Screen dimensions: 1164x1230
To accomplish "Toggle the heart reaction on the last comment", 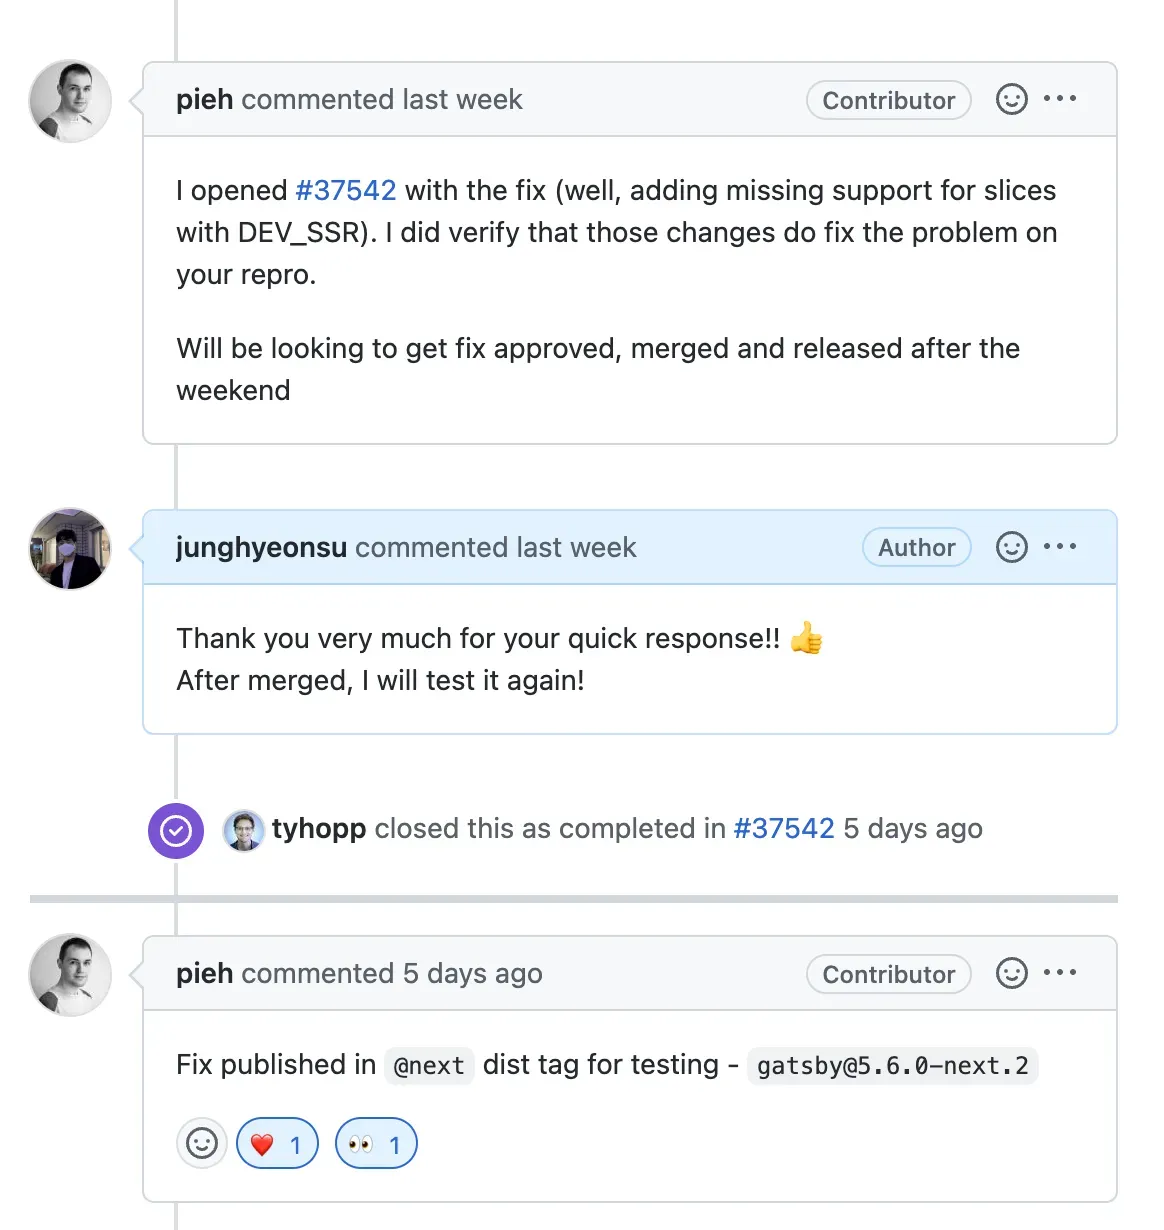I will [x=277, y=1144].
